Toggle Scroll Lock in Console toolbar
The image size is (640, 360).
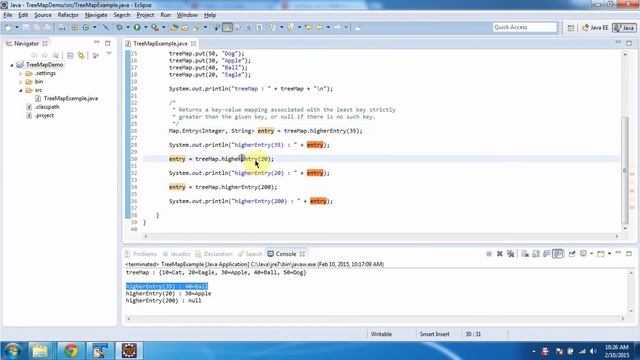tap(536, 254)
